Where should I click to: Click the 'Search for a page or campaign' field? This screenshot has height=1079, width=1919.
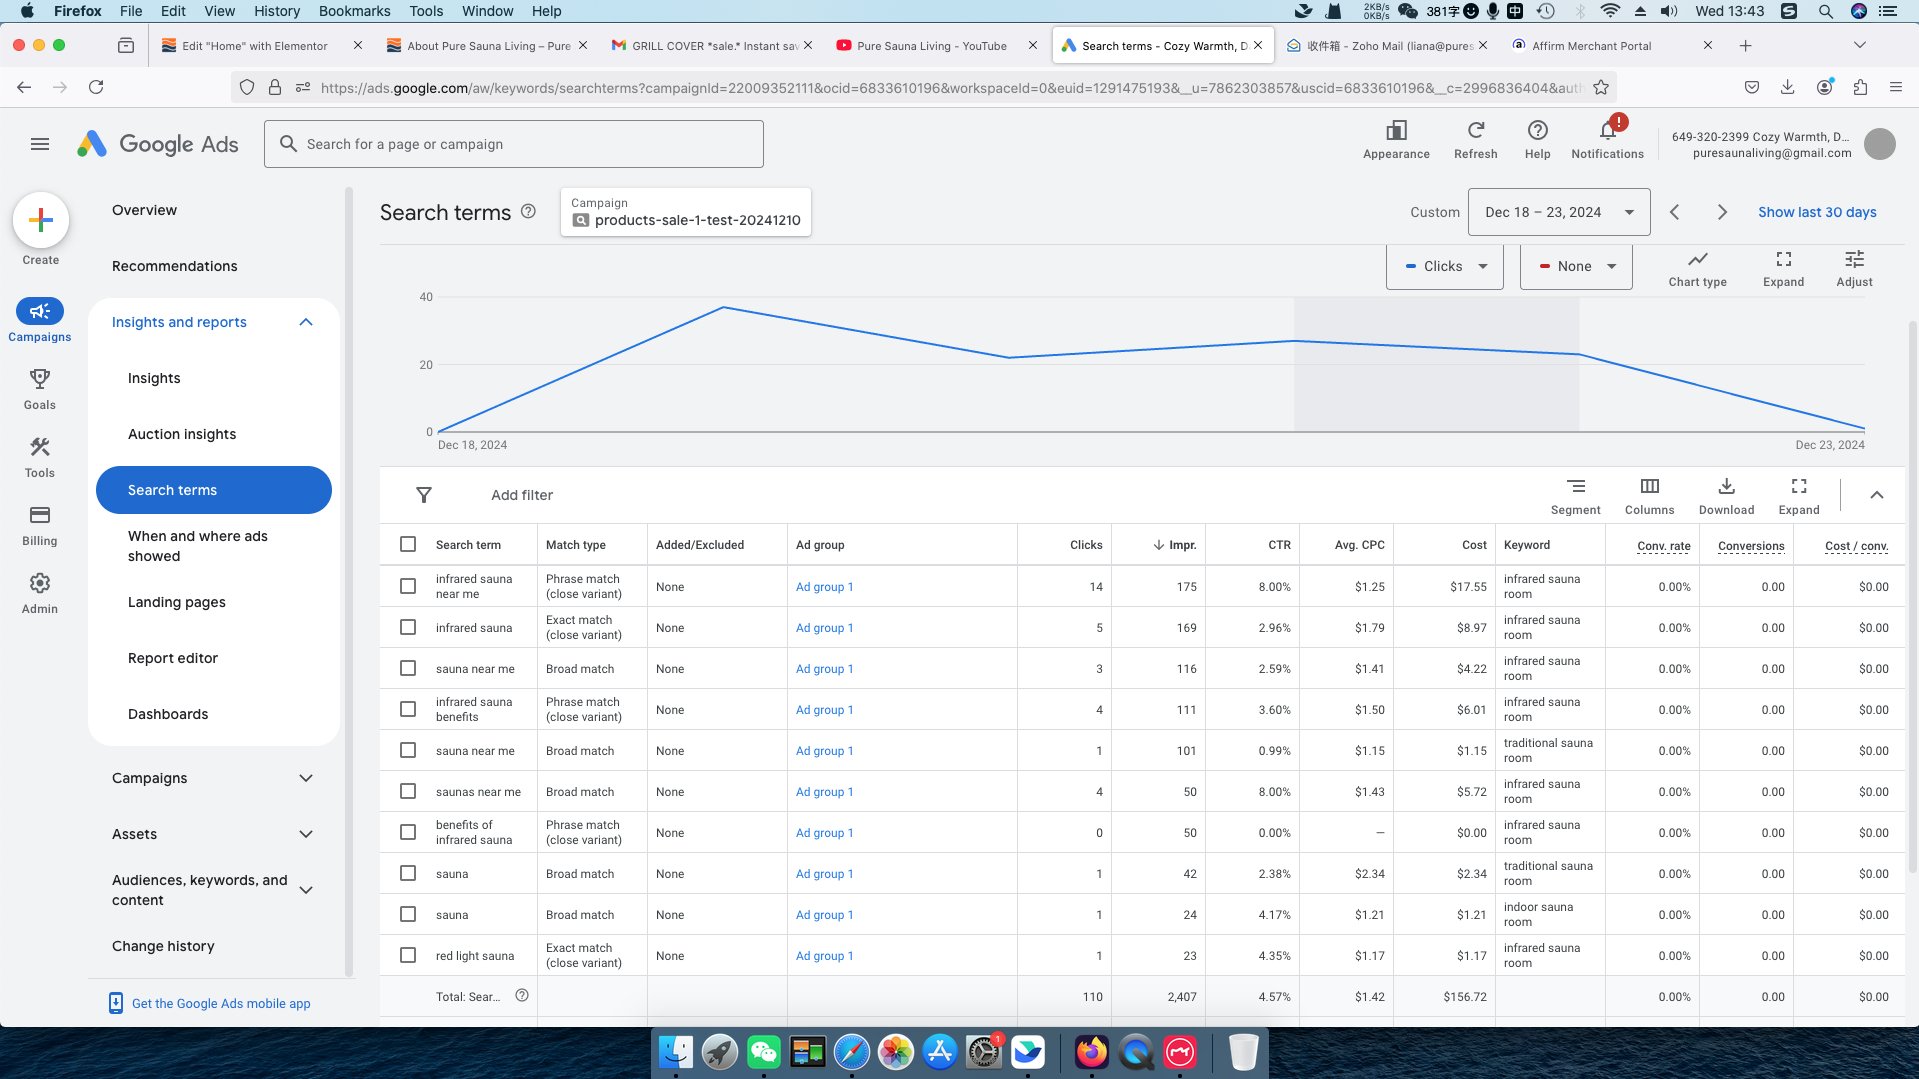pos(514,144)
